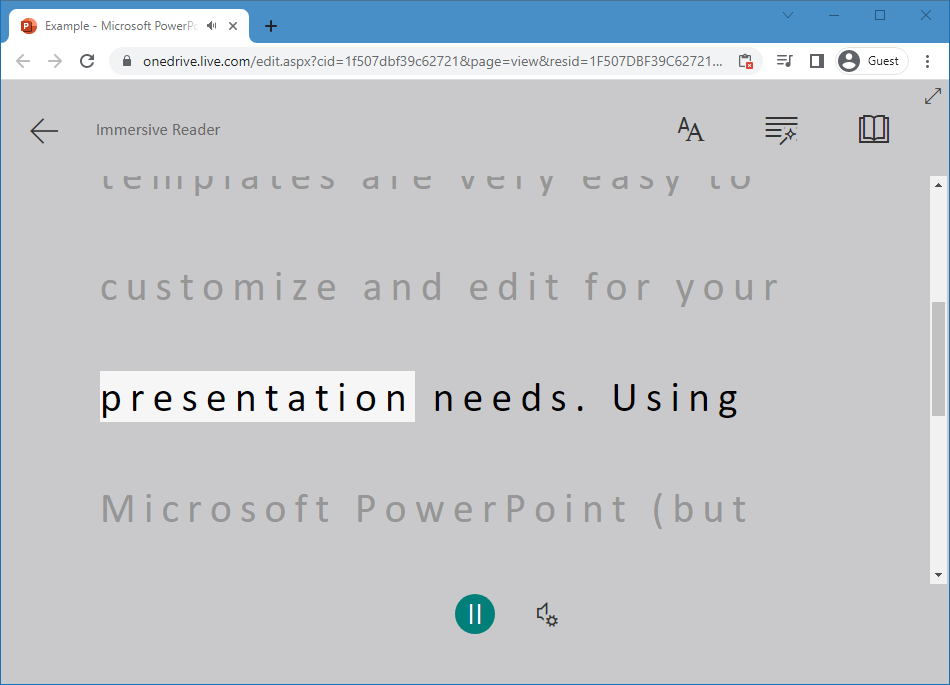This screenshot has height=685, width=950.
Task: Expand the tab search chevron
Action: [787, 15]
